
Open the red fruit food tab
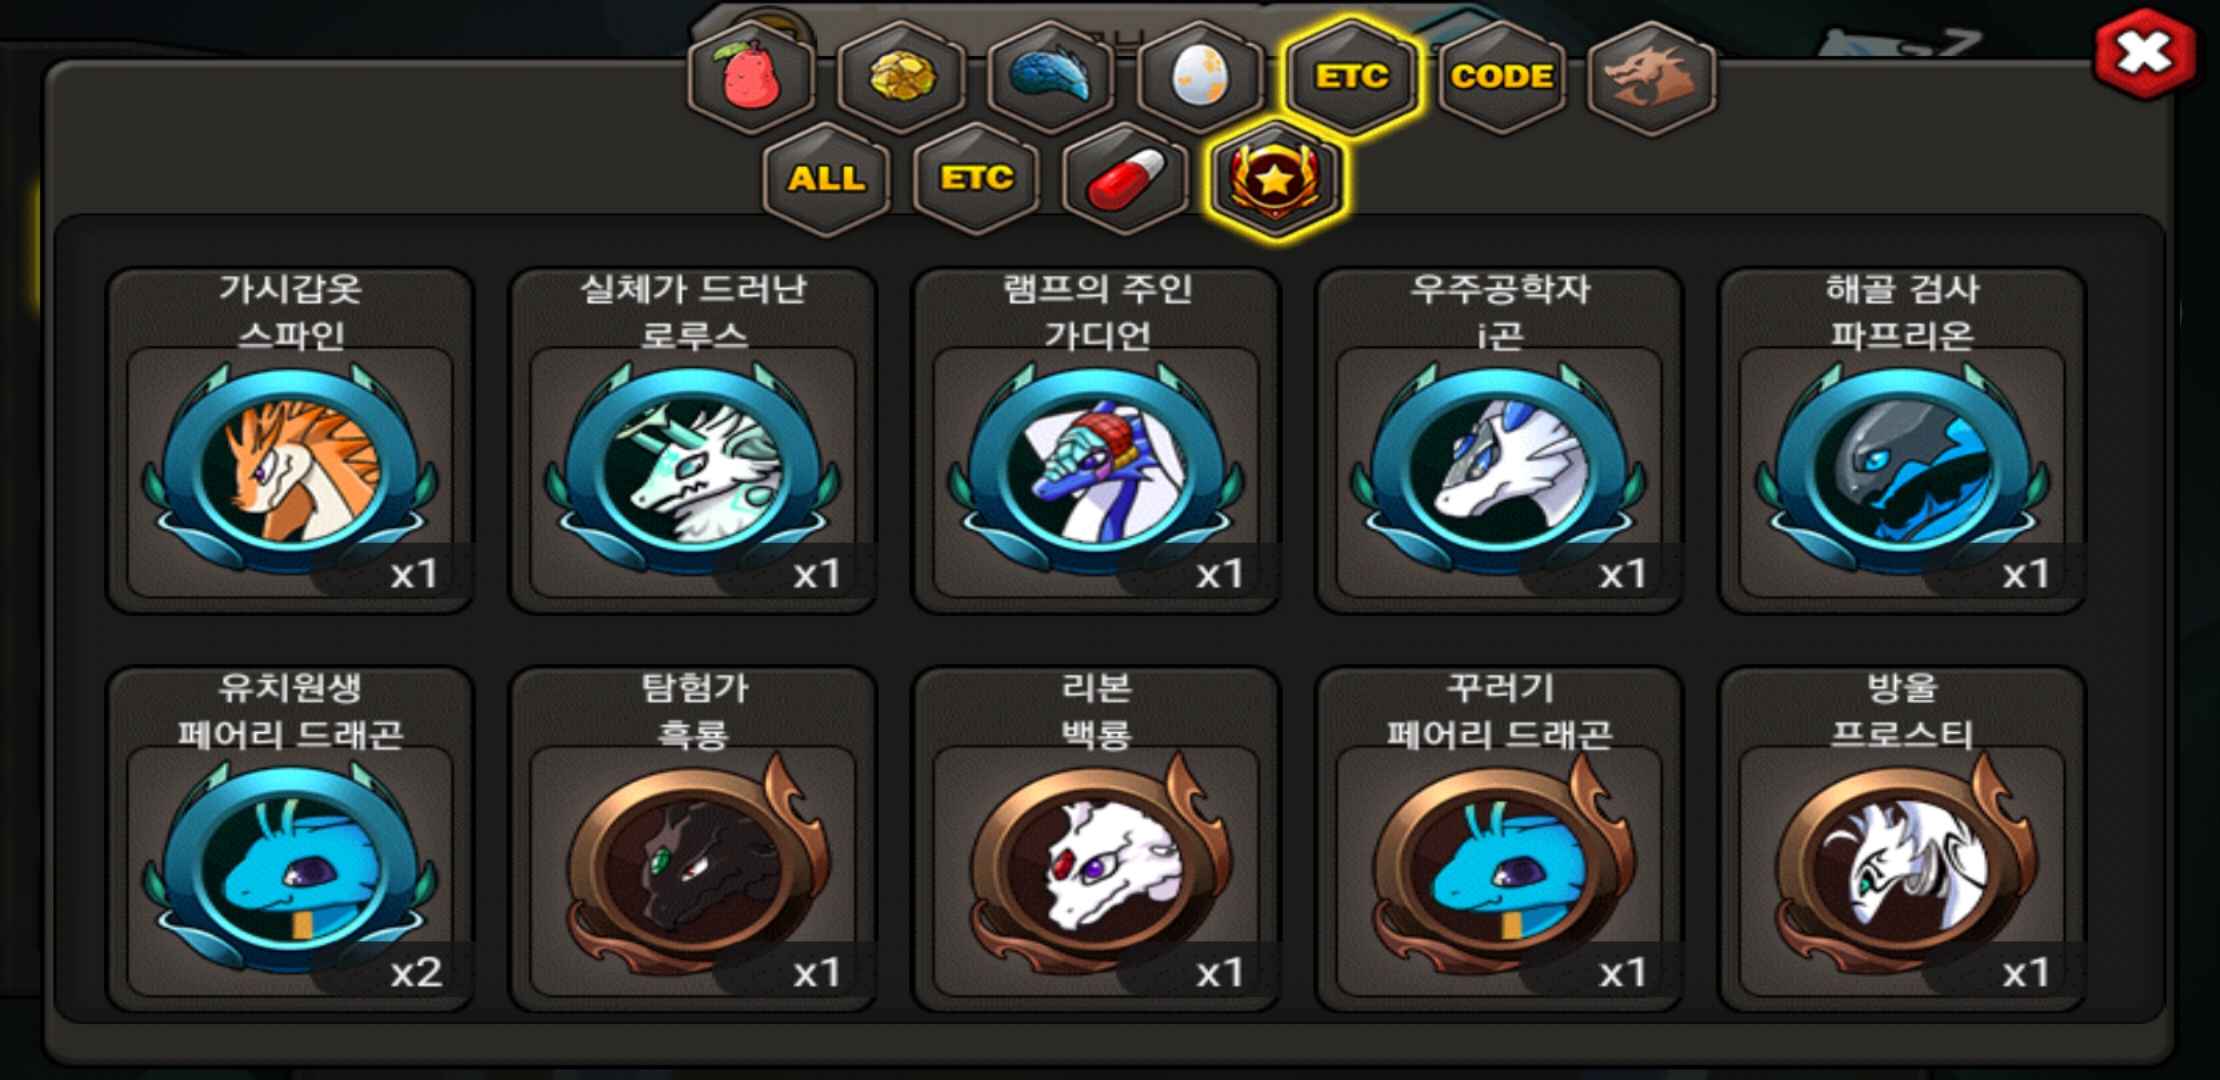coord(751,77)
